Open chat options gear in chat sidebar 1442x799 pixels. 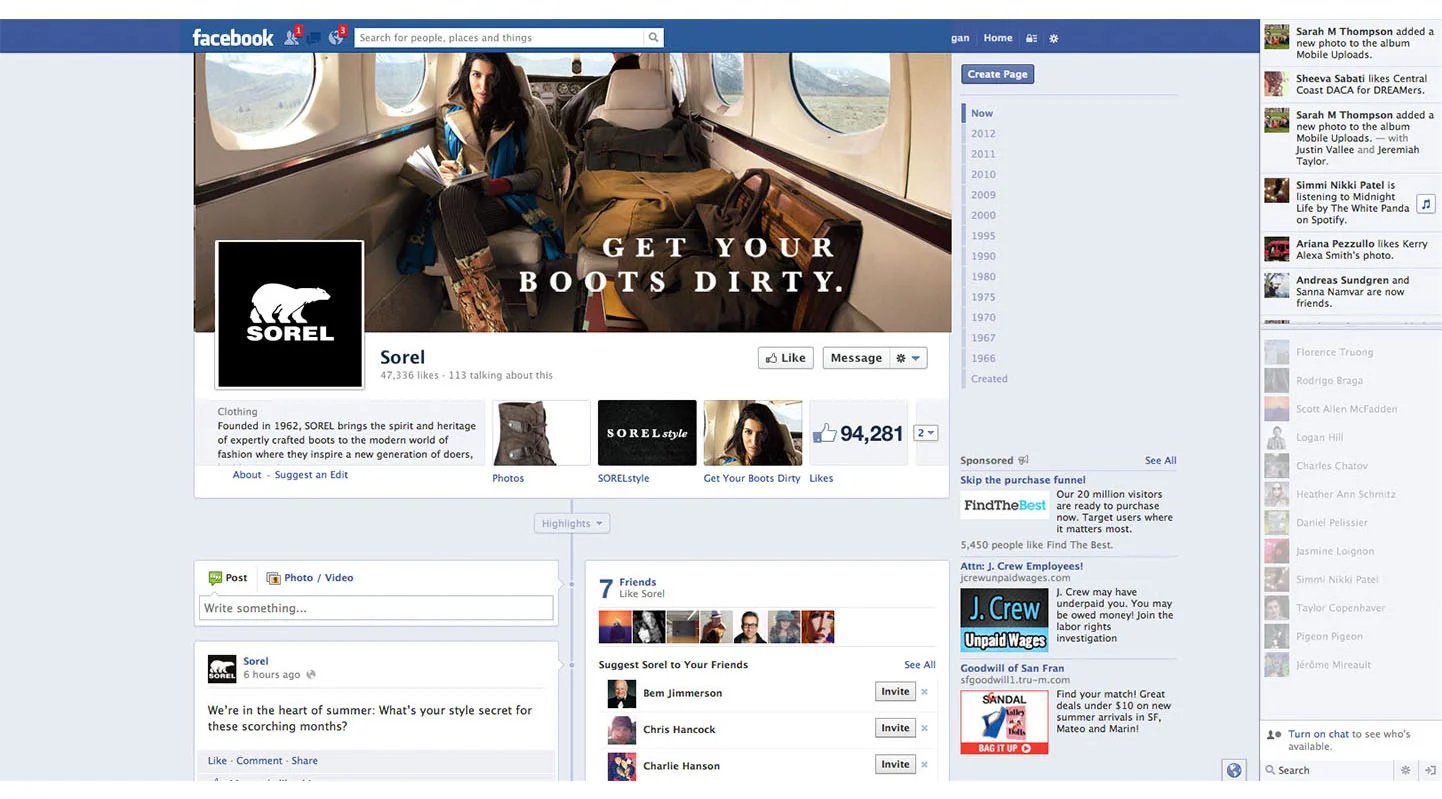click(x=1405, y=770)
